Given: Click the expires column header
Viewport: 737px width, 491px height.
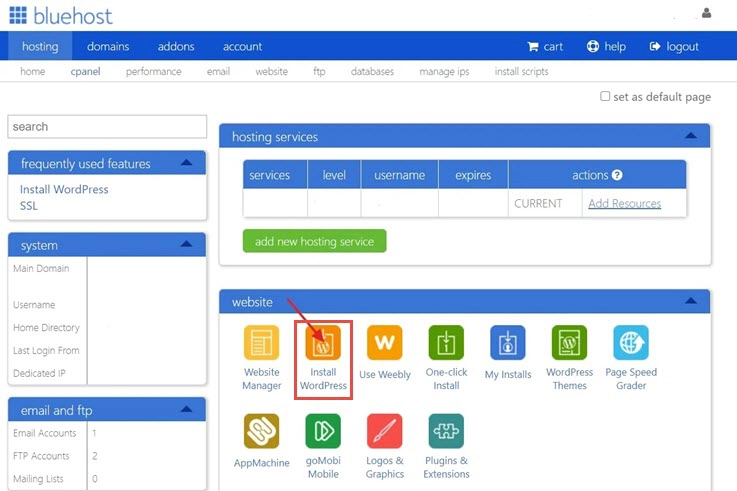Looking at the screenshot, I should click(x=473, y=175).
